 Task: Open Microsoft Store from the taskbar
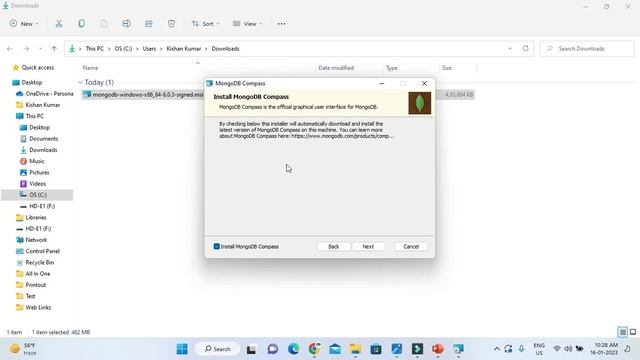click(376, 349)
